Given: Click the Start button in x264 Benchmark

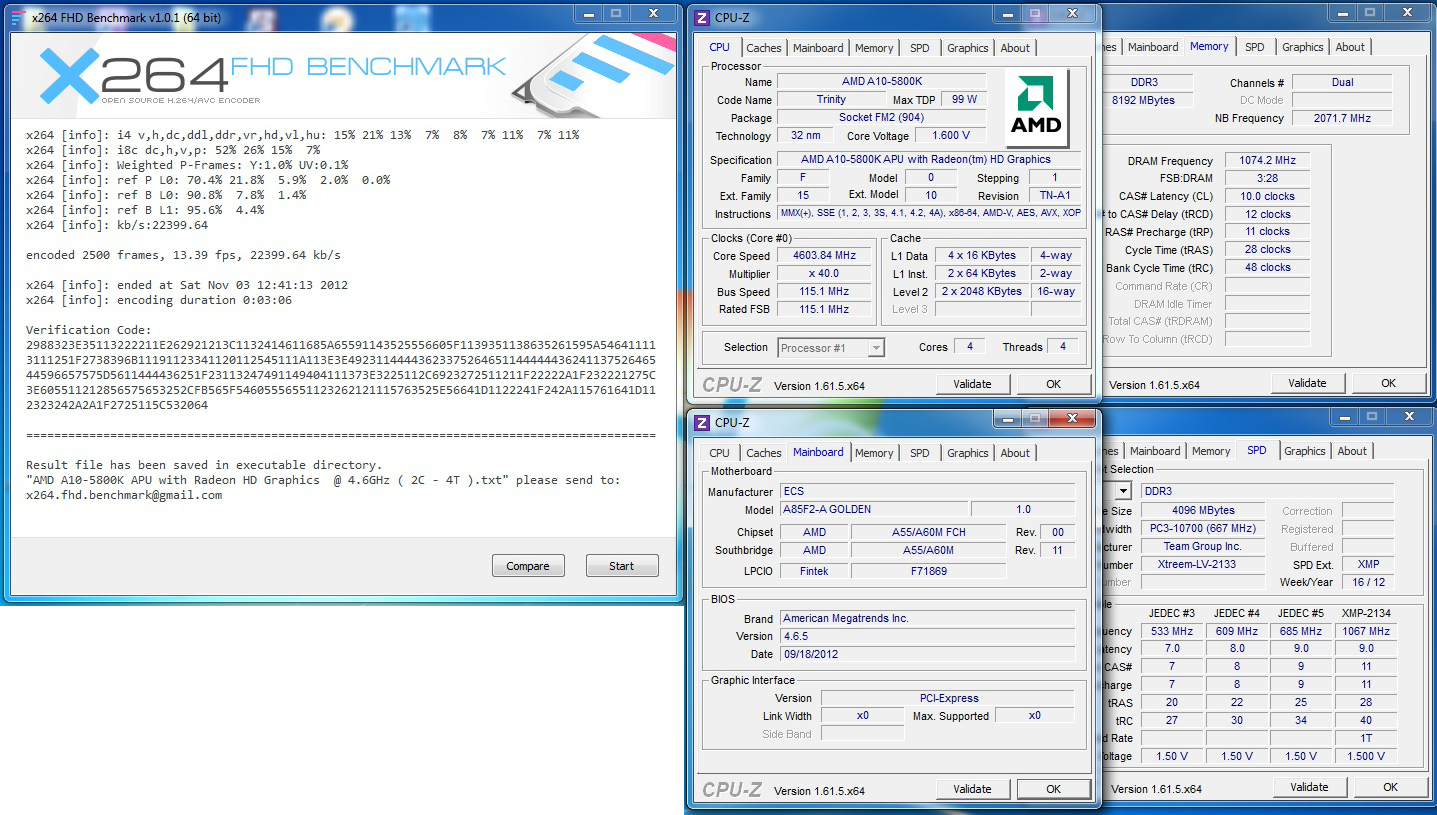Looking at the screenshot, I should pos(622,566).
